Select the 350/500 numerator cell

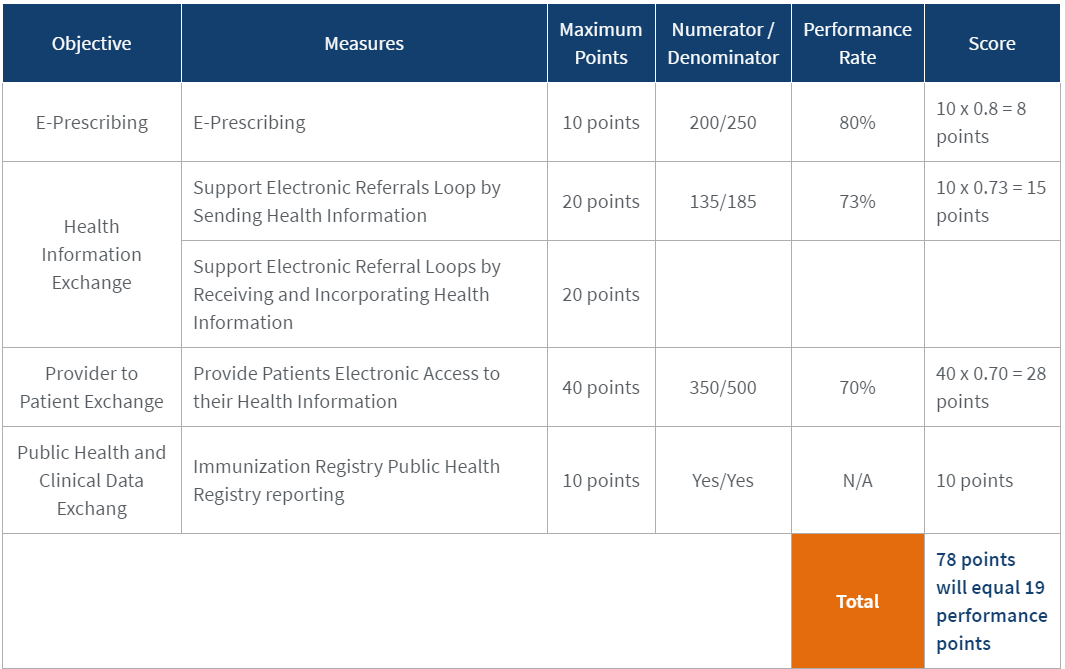(x=723, y=387)
